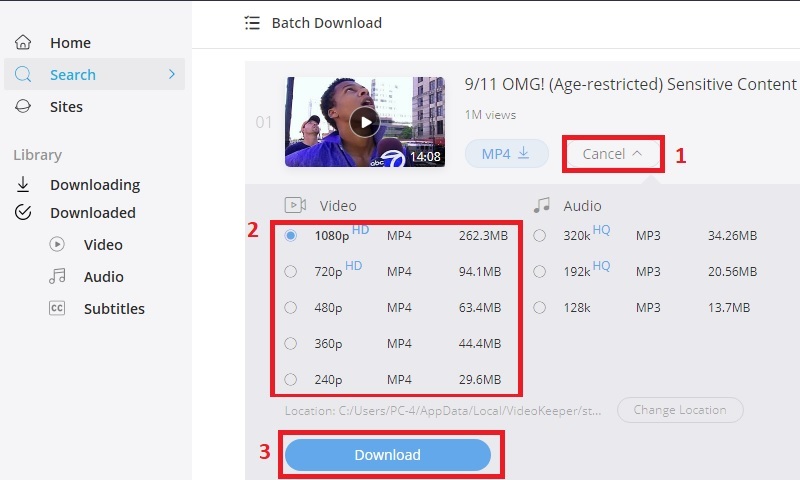Click the Search magnifier icon

tap(23, 74)
